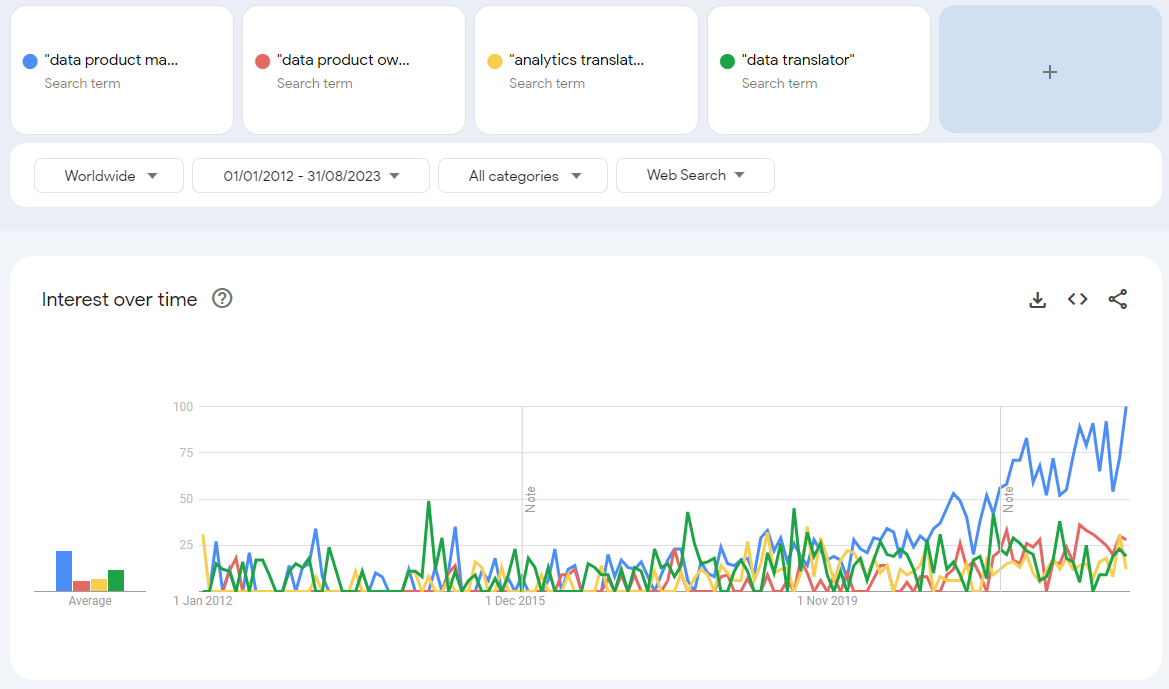Click the blue dot of data product manager
The width and height of the screenshot is (1169, 689).
31,61
